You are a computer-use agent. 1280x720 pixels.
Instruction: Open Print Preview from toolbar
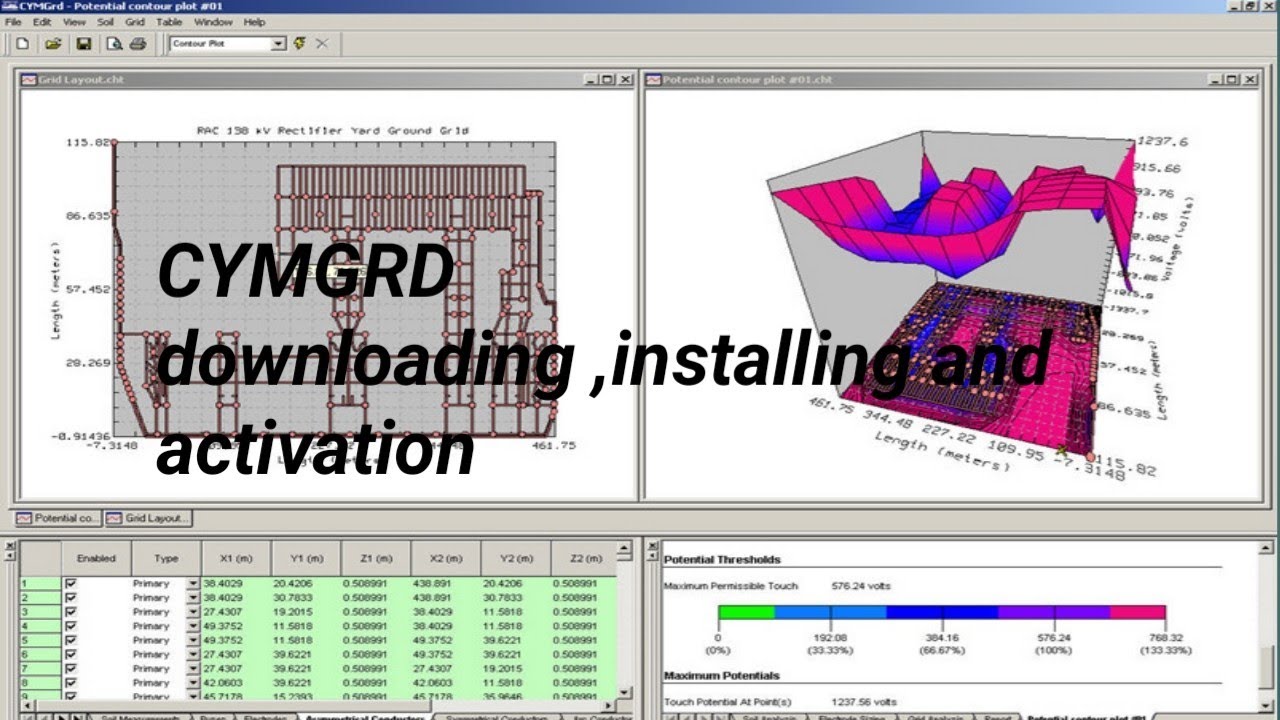114,44
